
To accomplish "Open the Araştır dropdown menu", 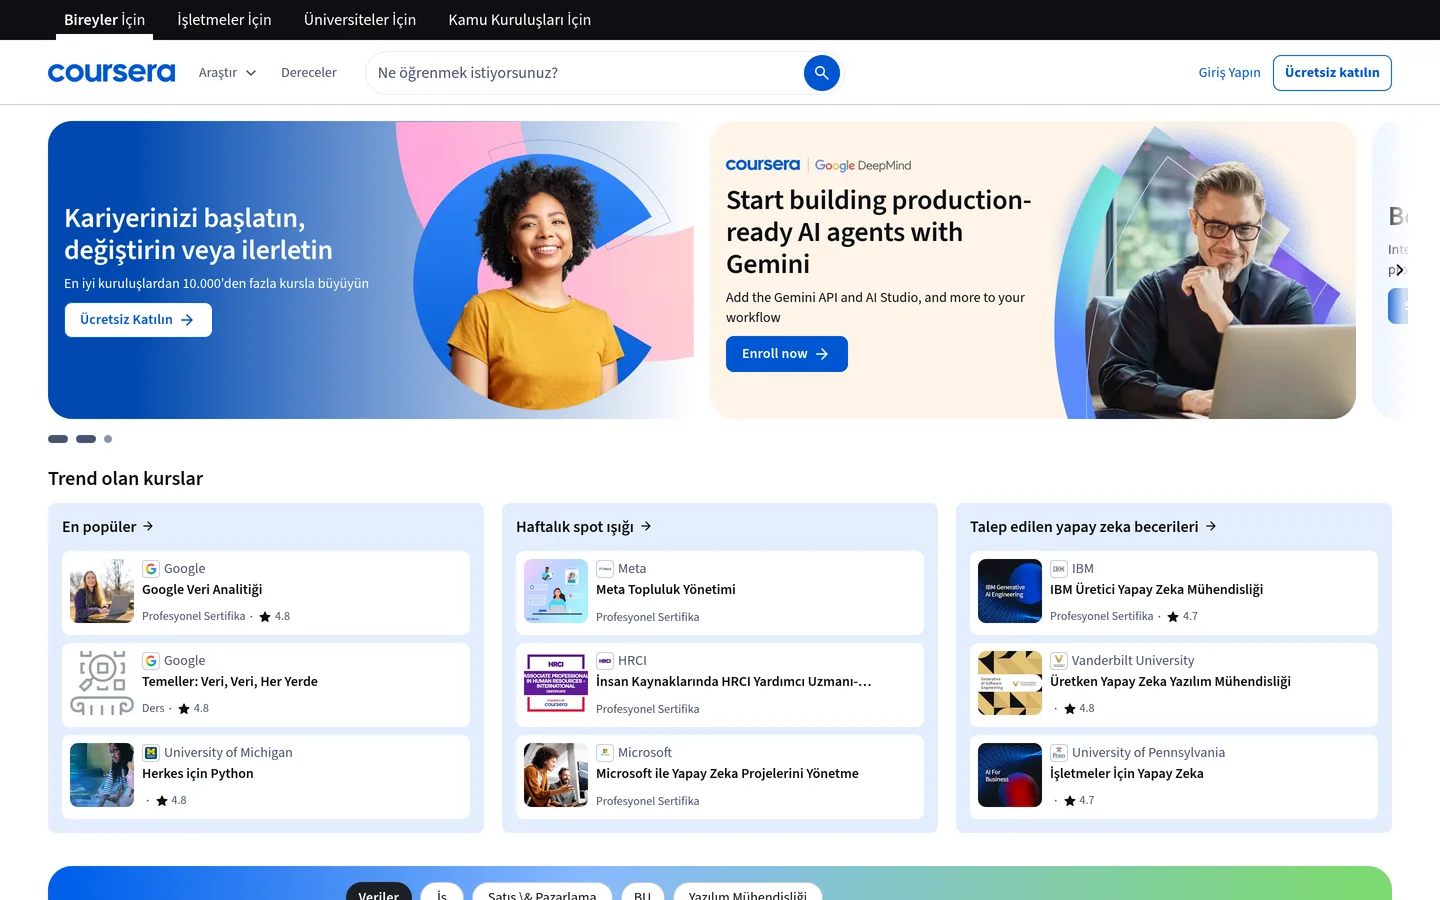I will 228,73.
